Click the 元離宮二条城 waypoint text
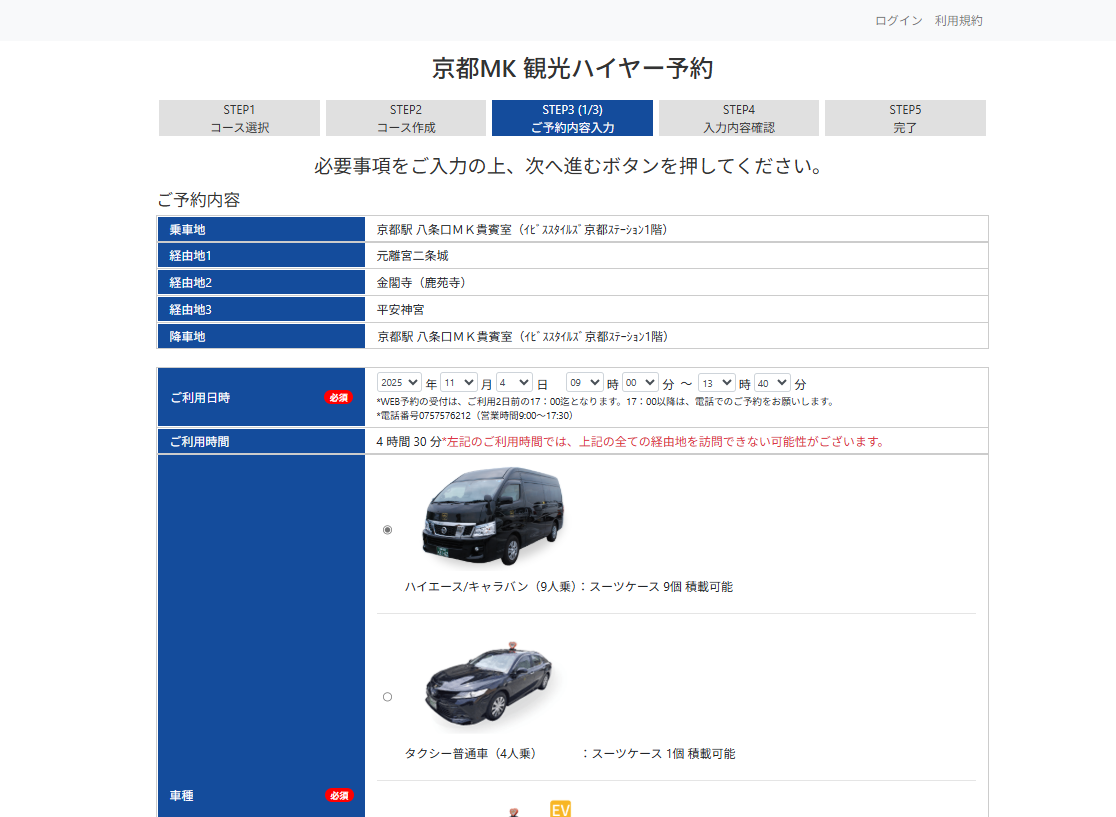The image size is (1116, 817). click(x=413, y=255)
